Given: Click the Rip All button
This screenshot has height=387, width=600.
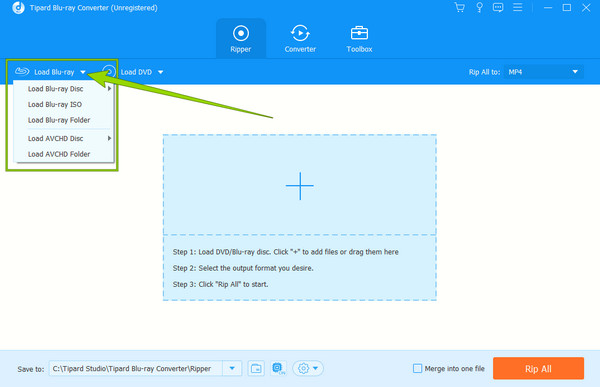Looking at the screenshot, I should coord(538,369).
